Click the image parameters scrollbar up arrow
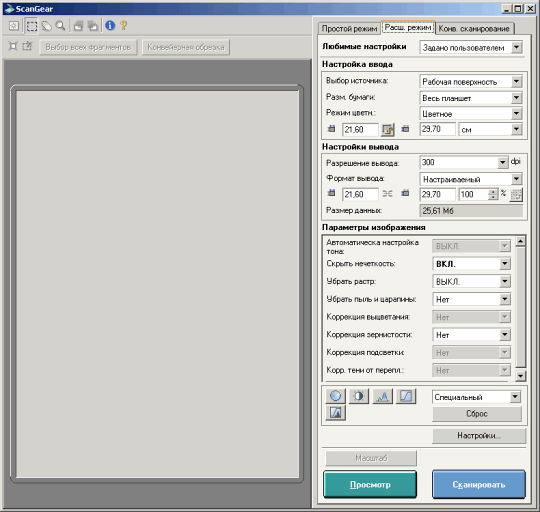This screenshot has width=540, height=512. pyautogui.click(x=520, y=241)
